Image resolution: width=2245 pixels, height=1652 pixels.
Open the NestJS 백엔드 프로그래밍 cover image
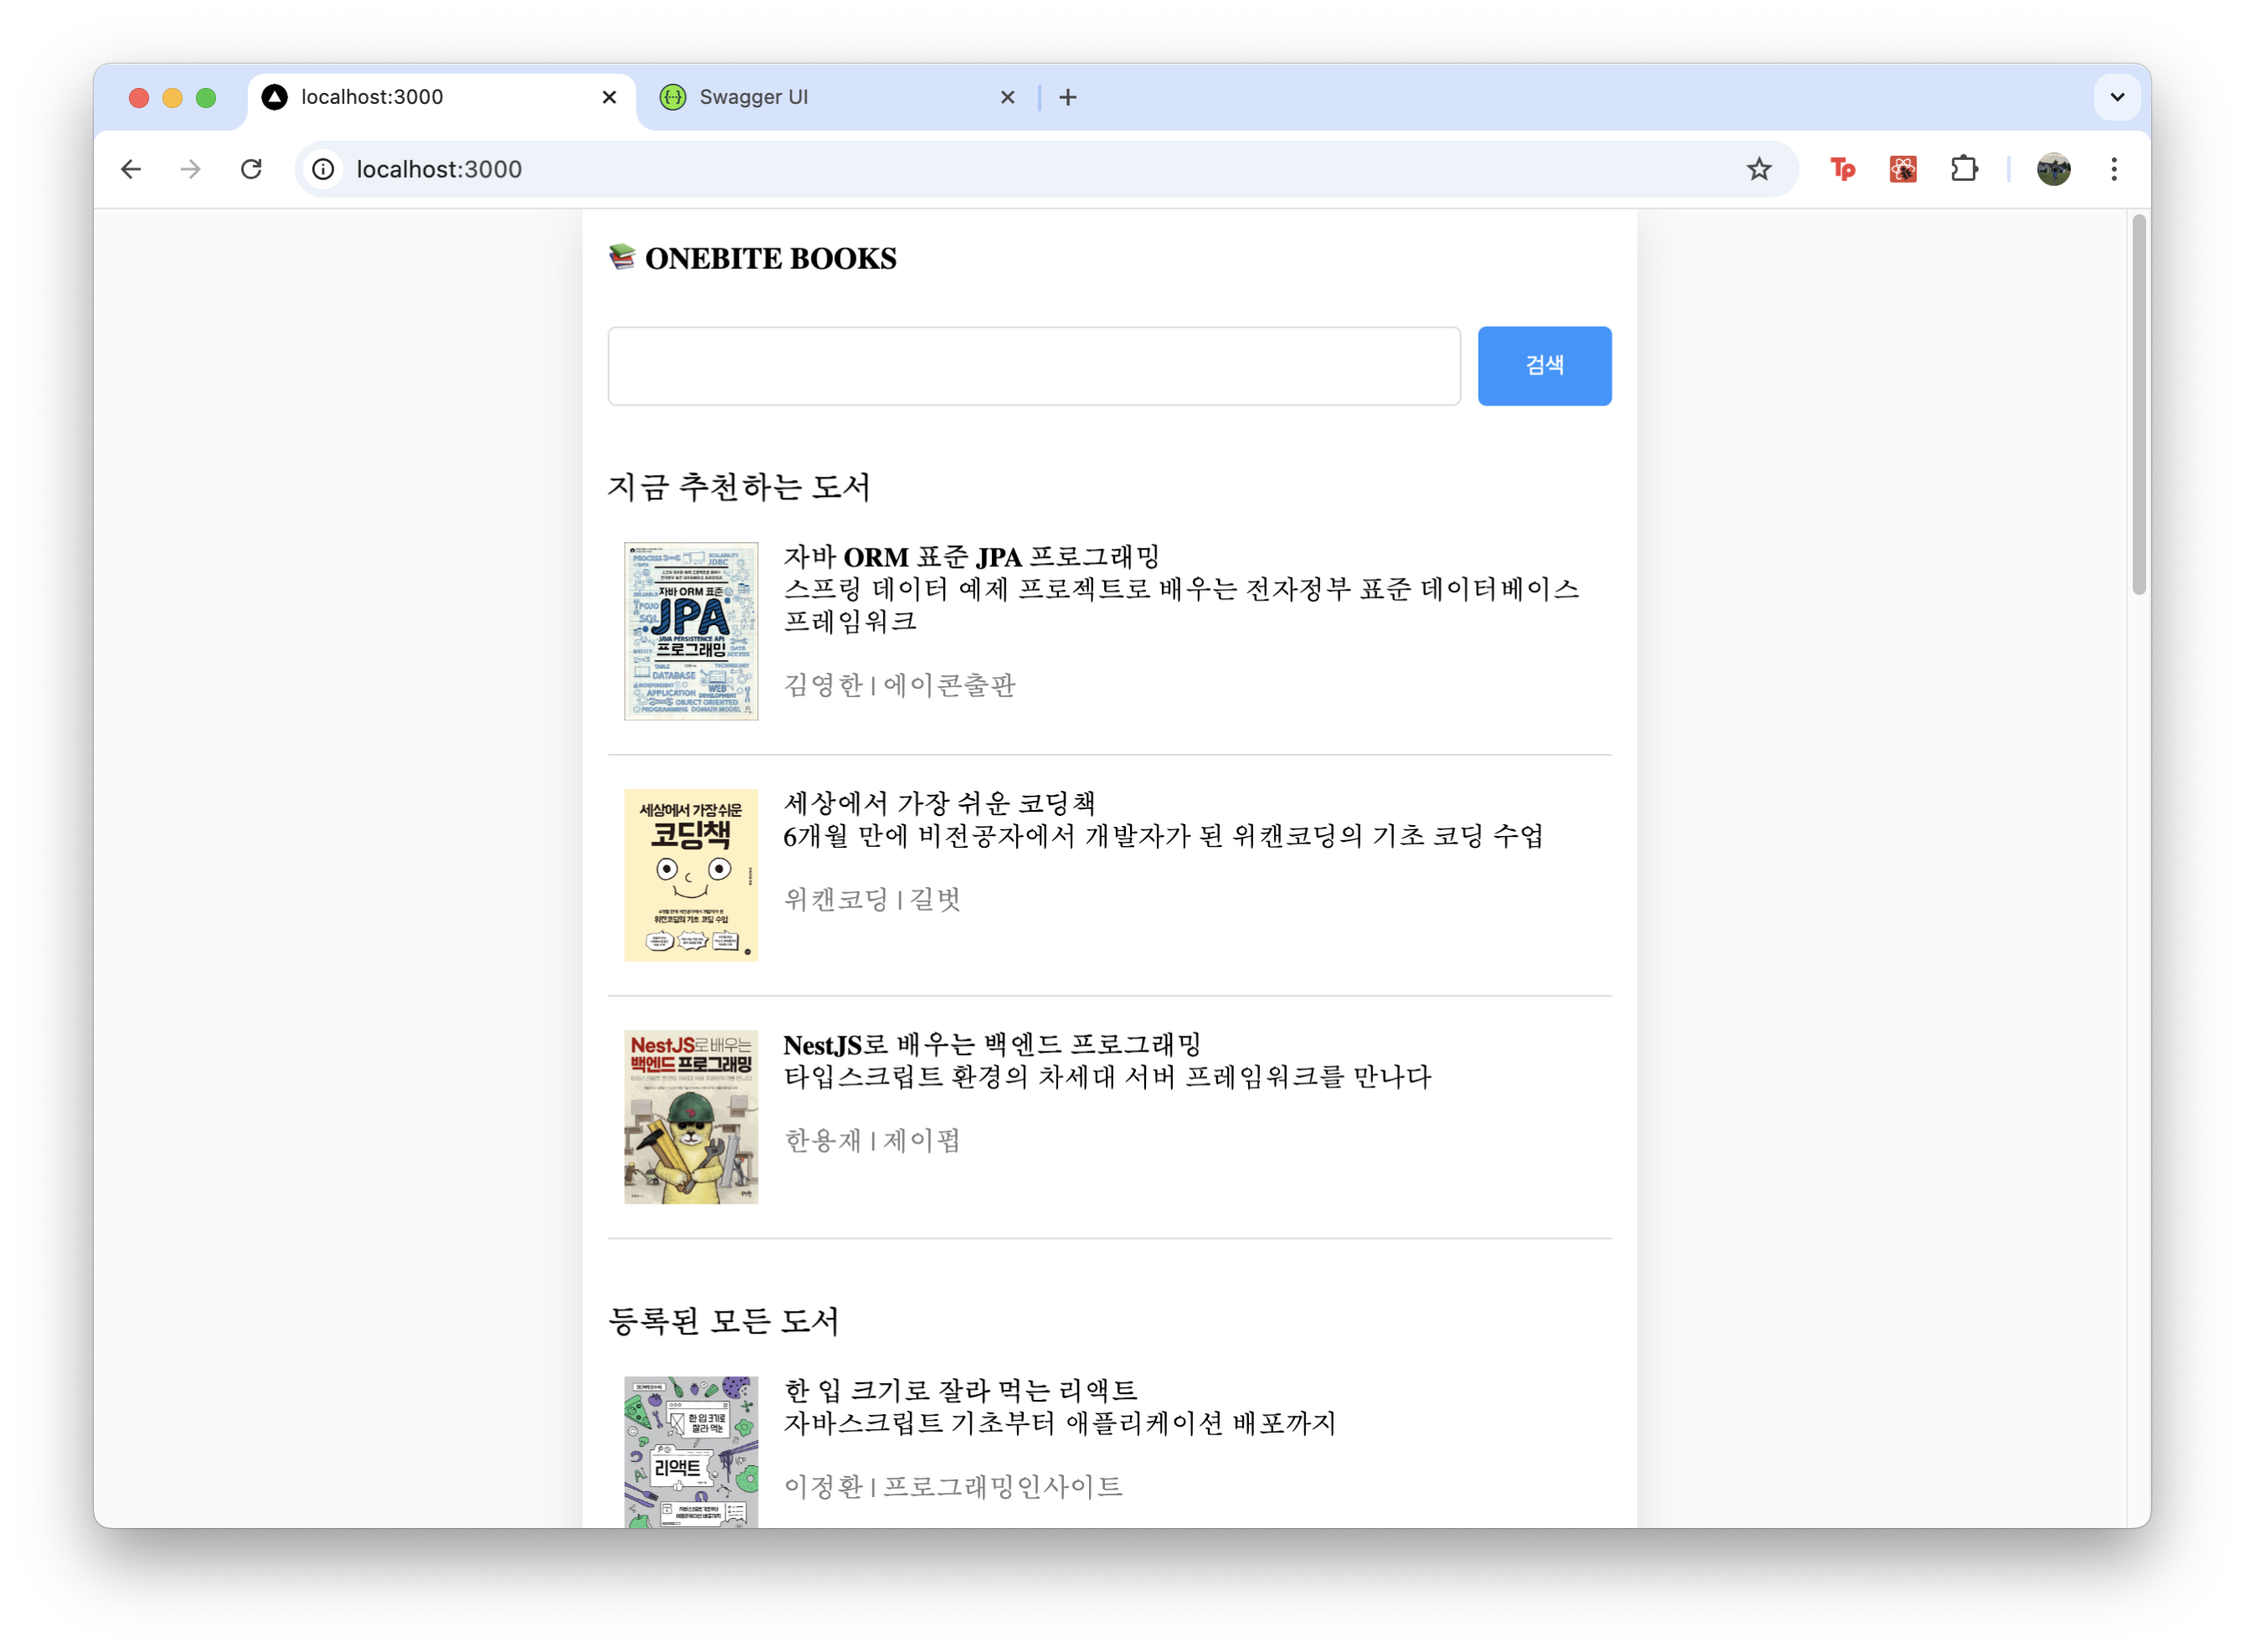(691, 1117)
